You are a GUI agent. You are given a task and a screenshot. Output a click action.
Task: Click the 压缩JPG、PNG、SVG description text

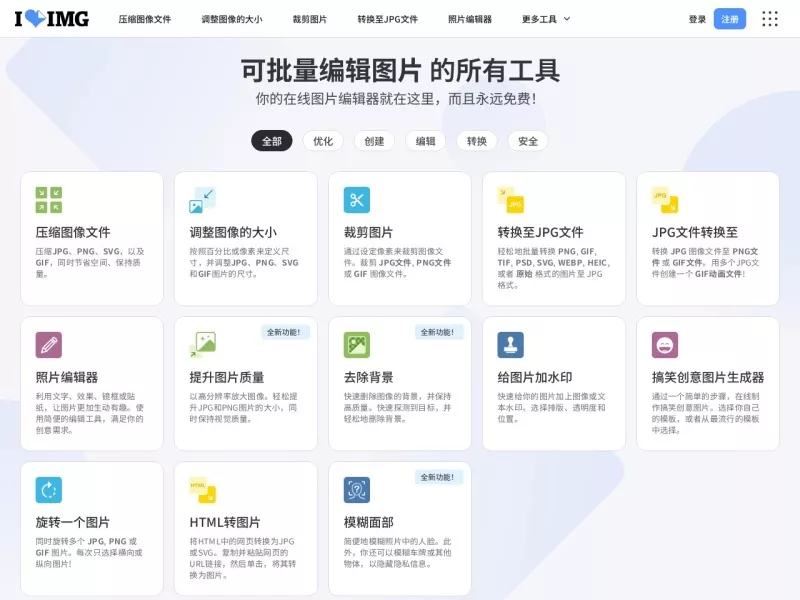click(90, 262)
